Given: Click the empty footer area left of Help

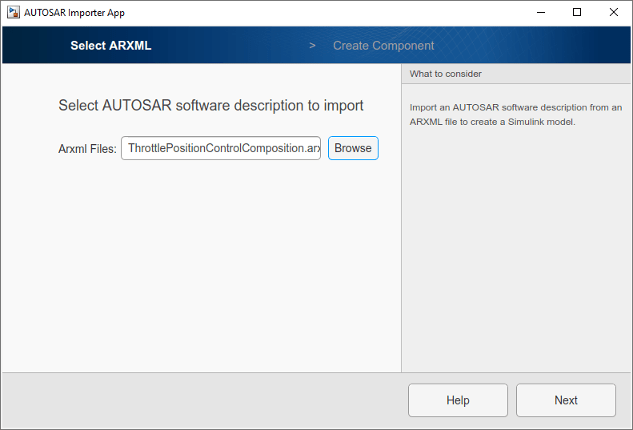Looking at the screenshot, I should click(x=200, y=400).
